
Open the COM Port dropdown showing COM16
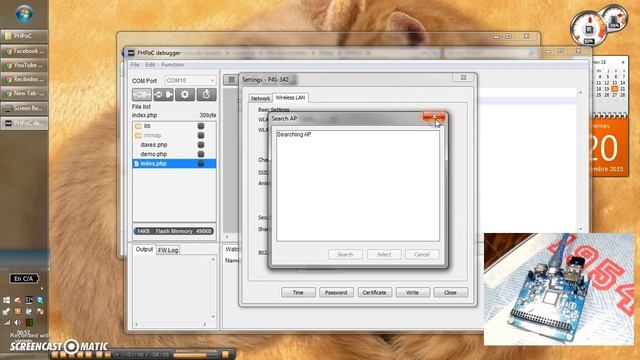pyautogui.click(x=190, y=81)
